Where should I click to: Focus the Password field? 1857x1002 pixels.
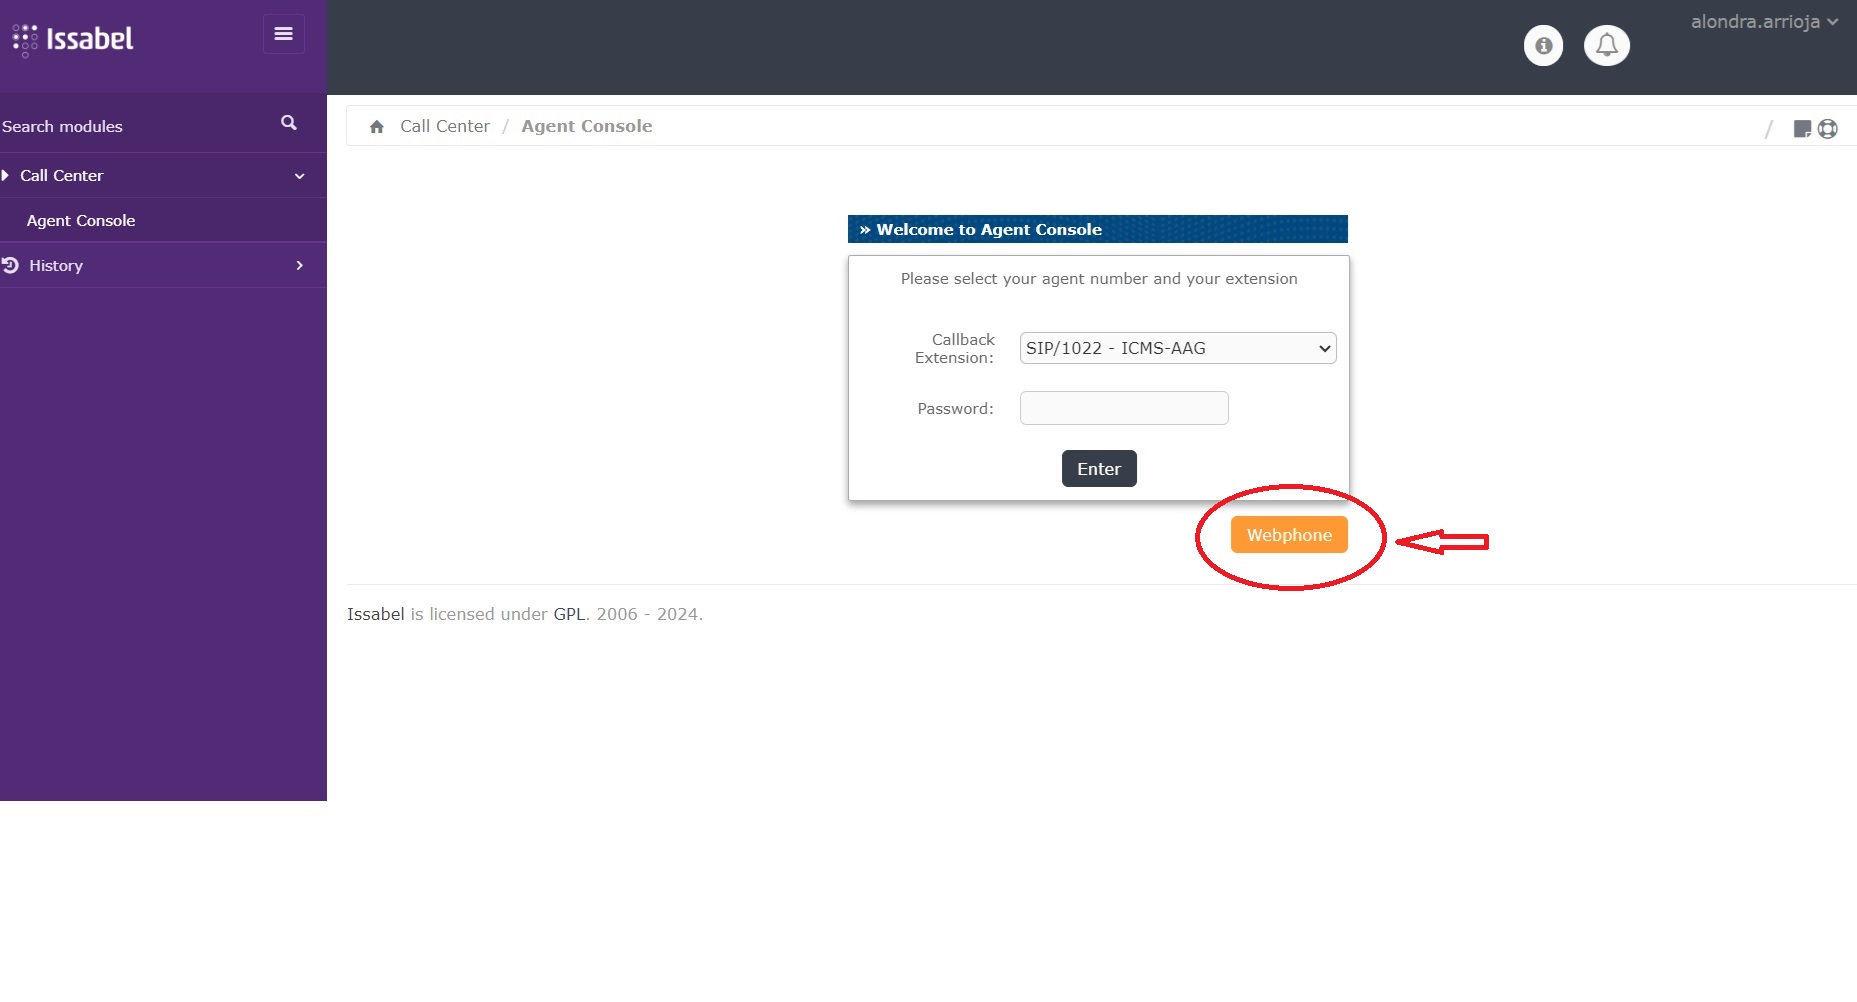pyautogui.click(x=1123, y=408)
